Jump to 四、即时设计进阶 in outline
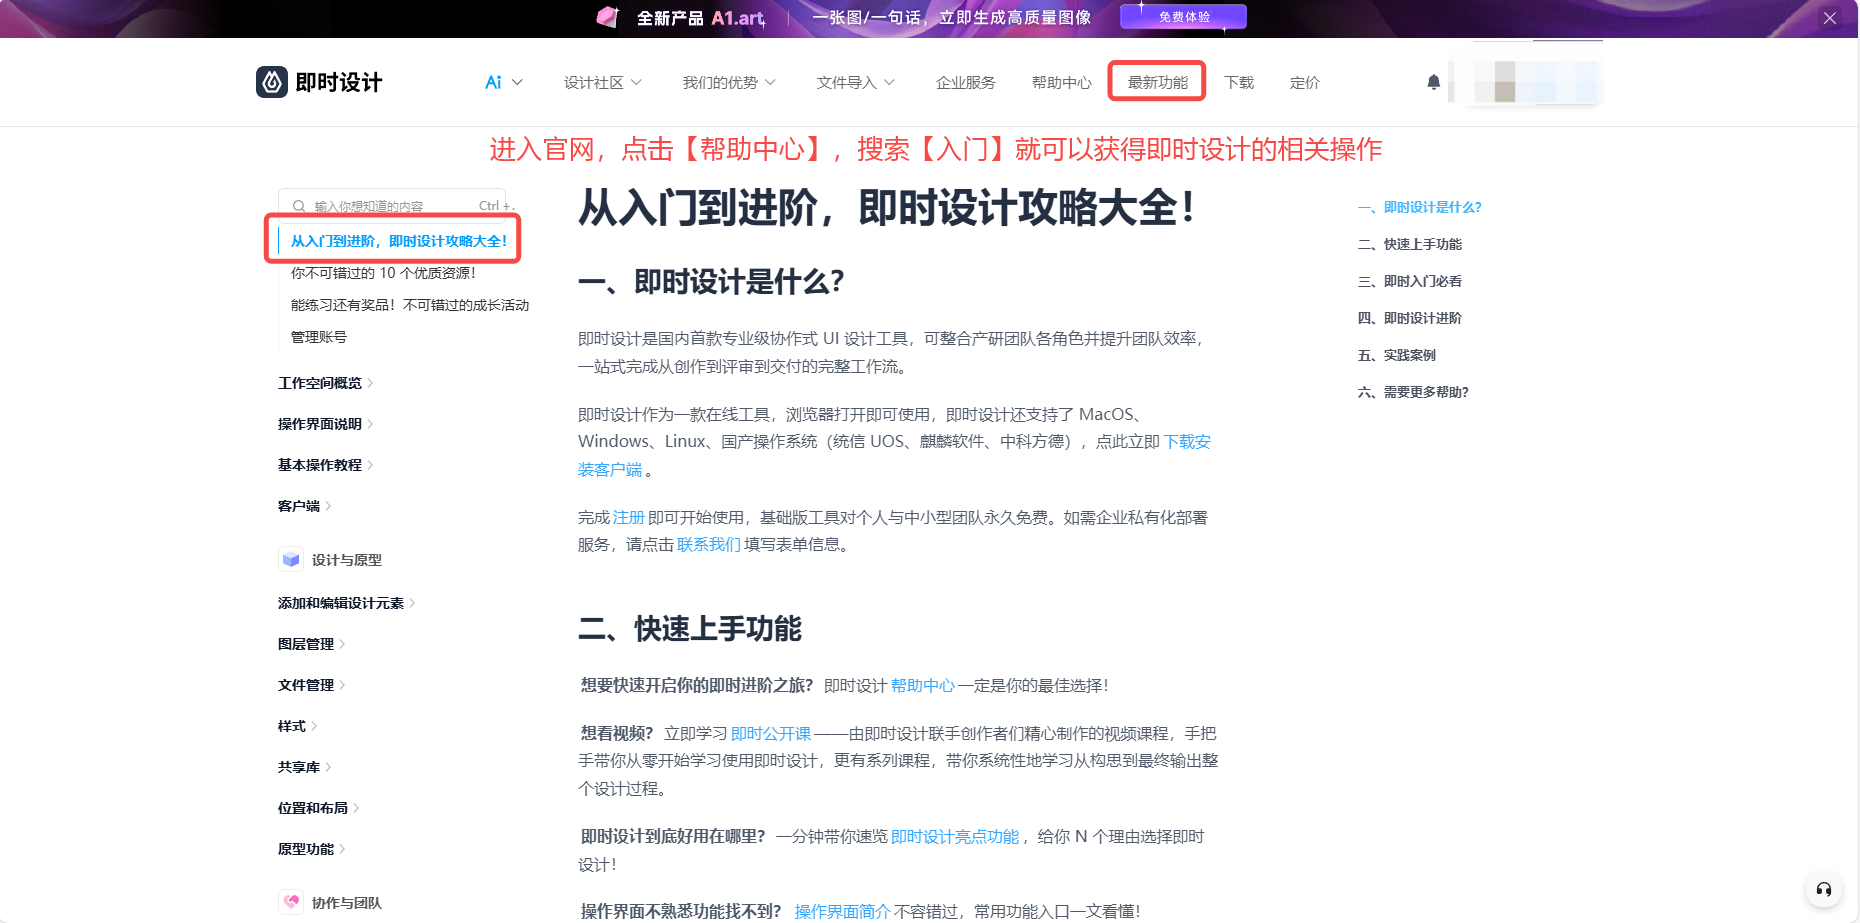1860x923 pixels. (x=1409, y=318)
